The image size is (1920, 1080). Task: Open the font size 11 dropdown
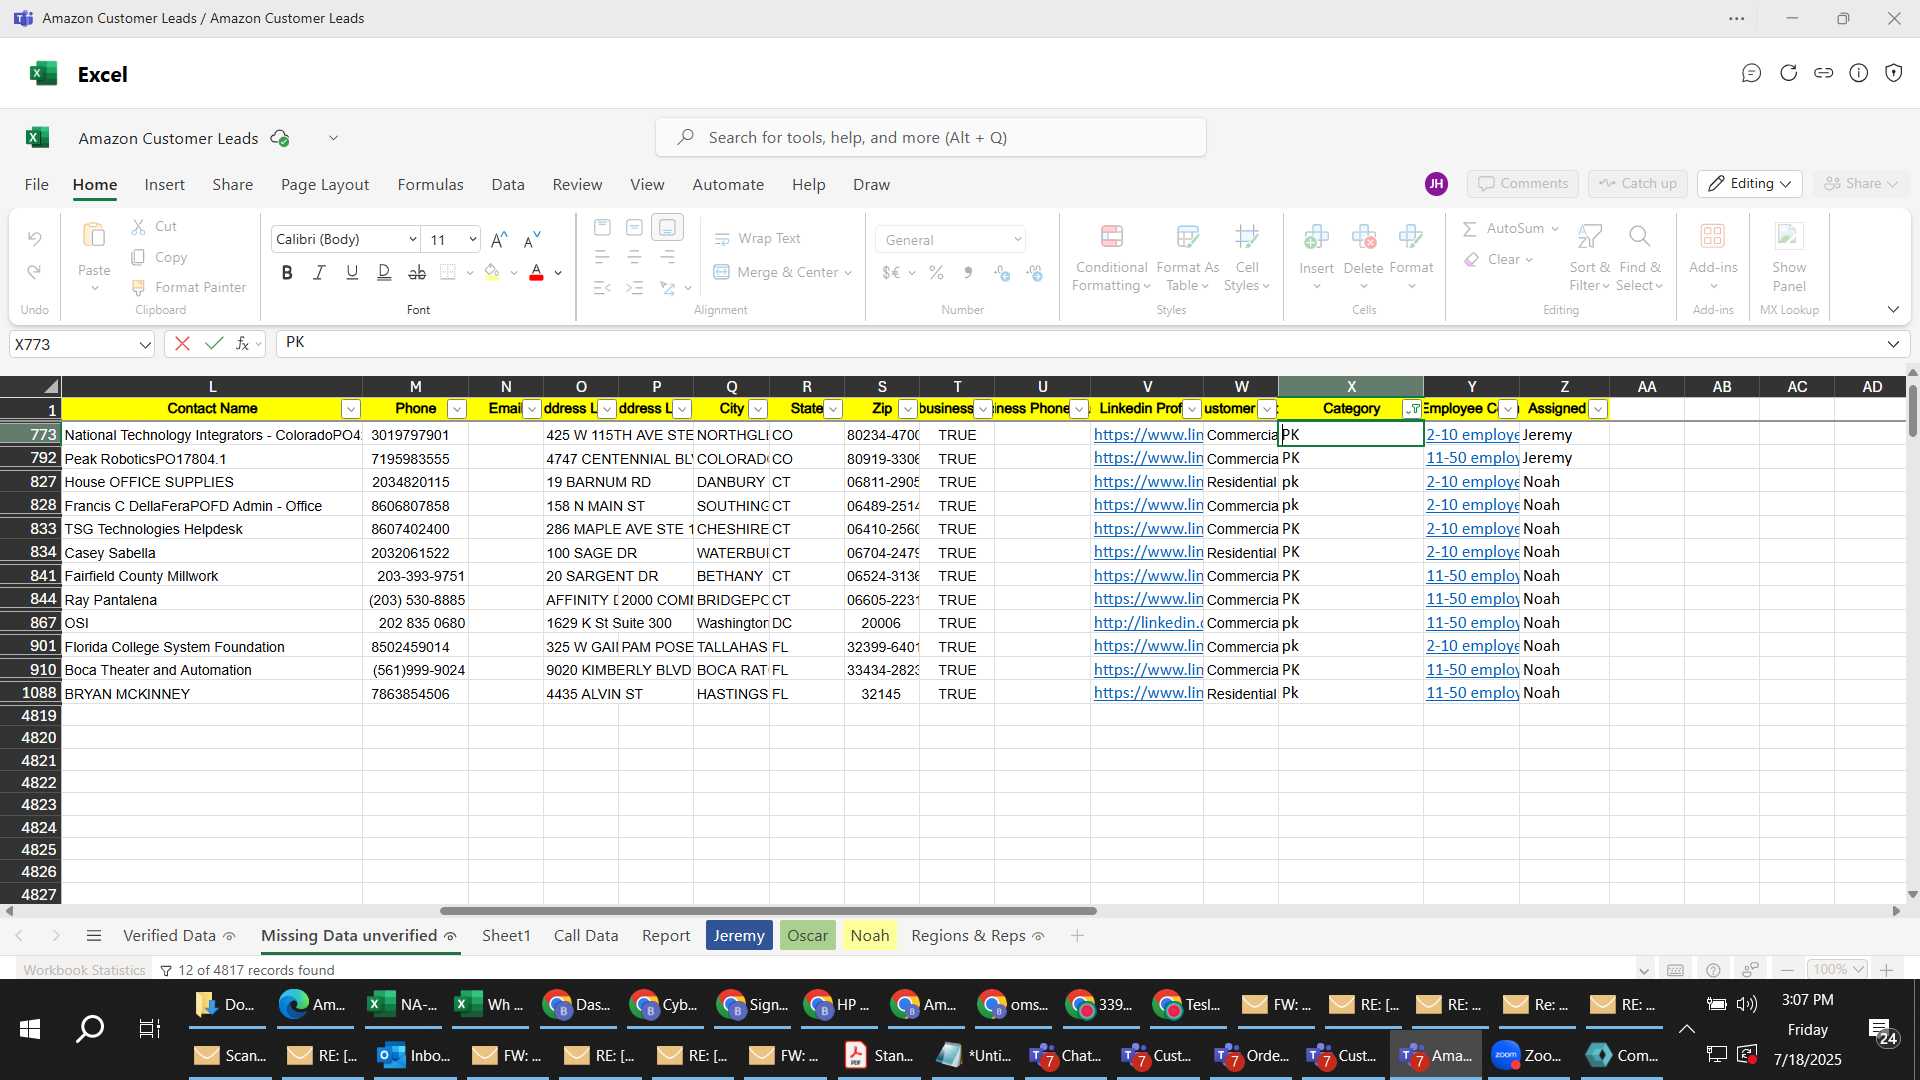472,239
